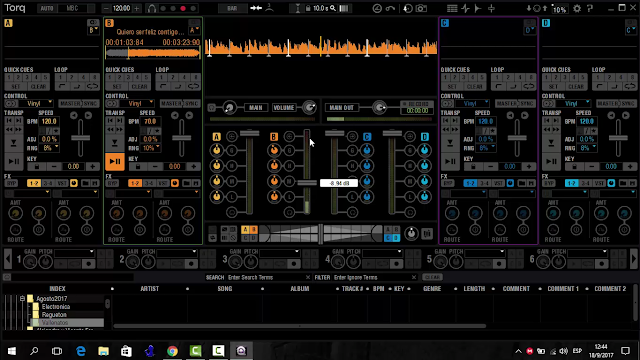Toggle channel A gain G button
640x360 pixels.
tap(231, 150)
